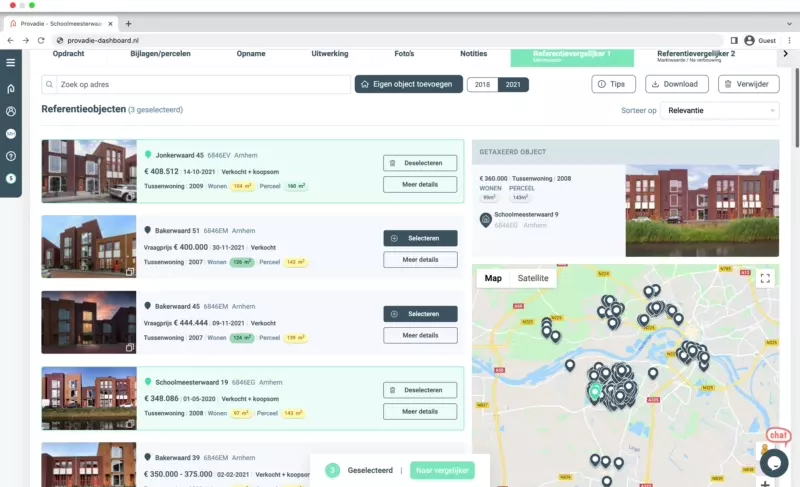Image resolution: width=800 pixels, height=487 pixels.
Task: Click Naar vergelijker button
Action: (x=442, y=470)
